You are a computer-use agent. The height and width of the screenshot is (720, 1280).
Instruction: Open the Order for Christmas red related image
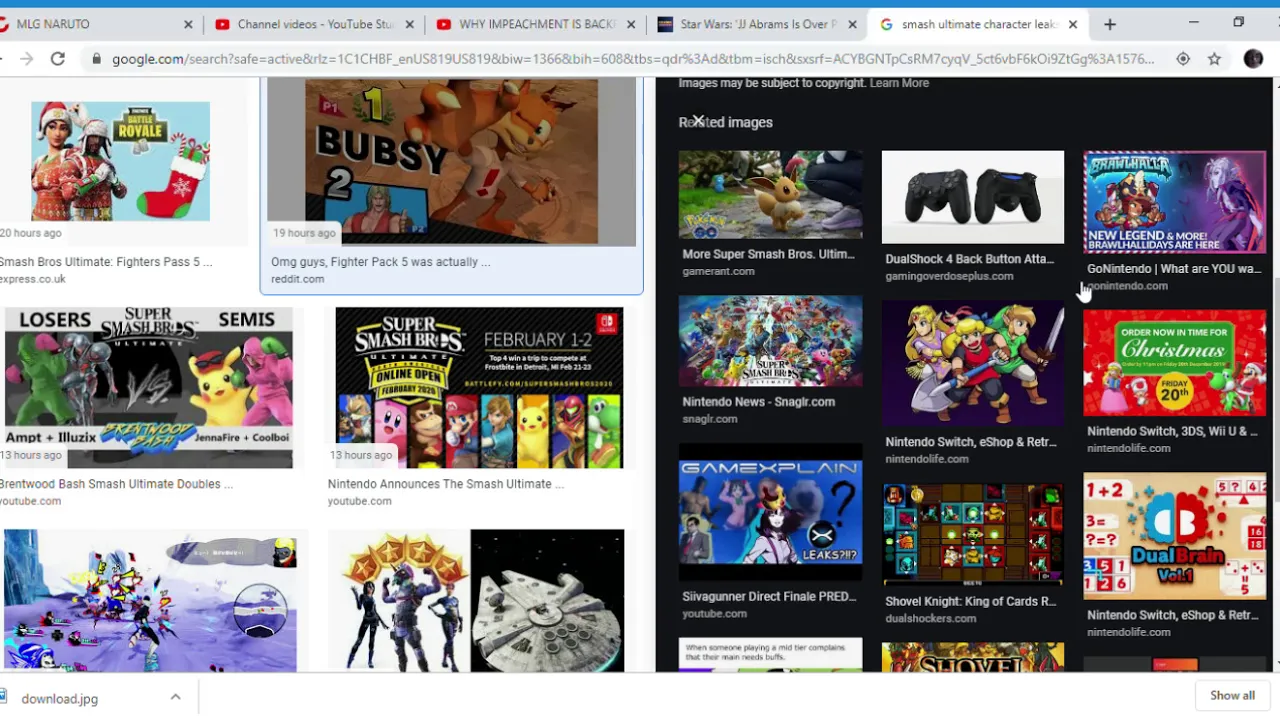tap(1175, 363)
